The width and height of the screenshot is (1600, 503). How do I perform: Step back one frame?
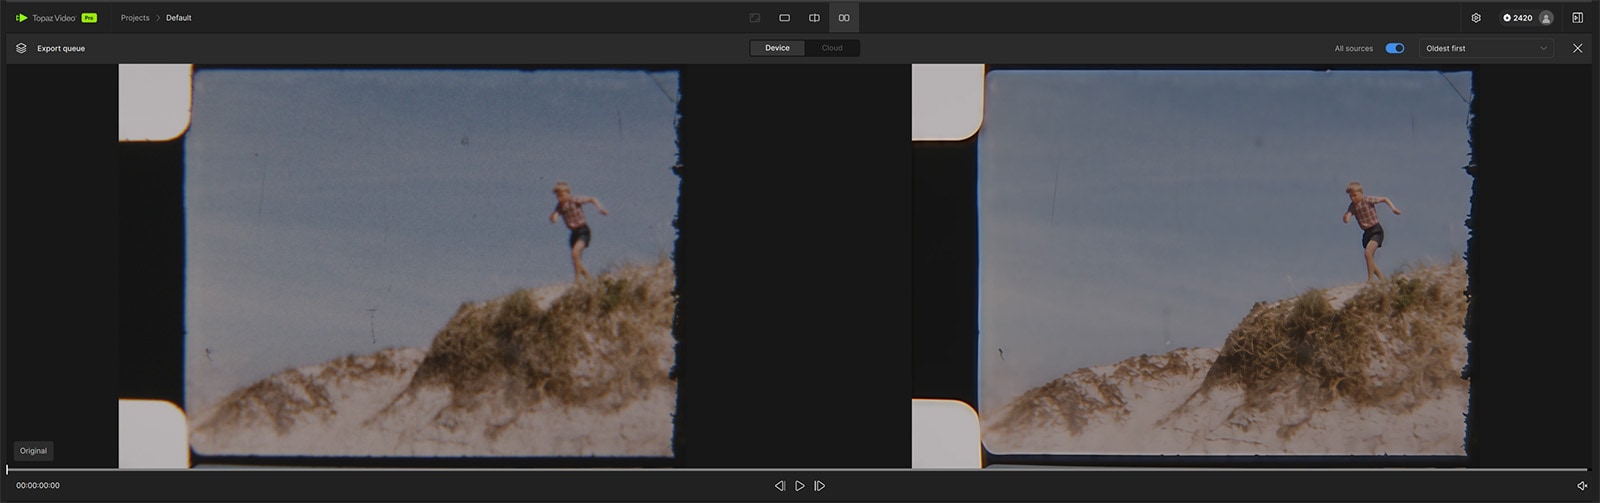pos(780,486)
